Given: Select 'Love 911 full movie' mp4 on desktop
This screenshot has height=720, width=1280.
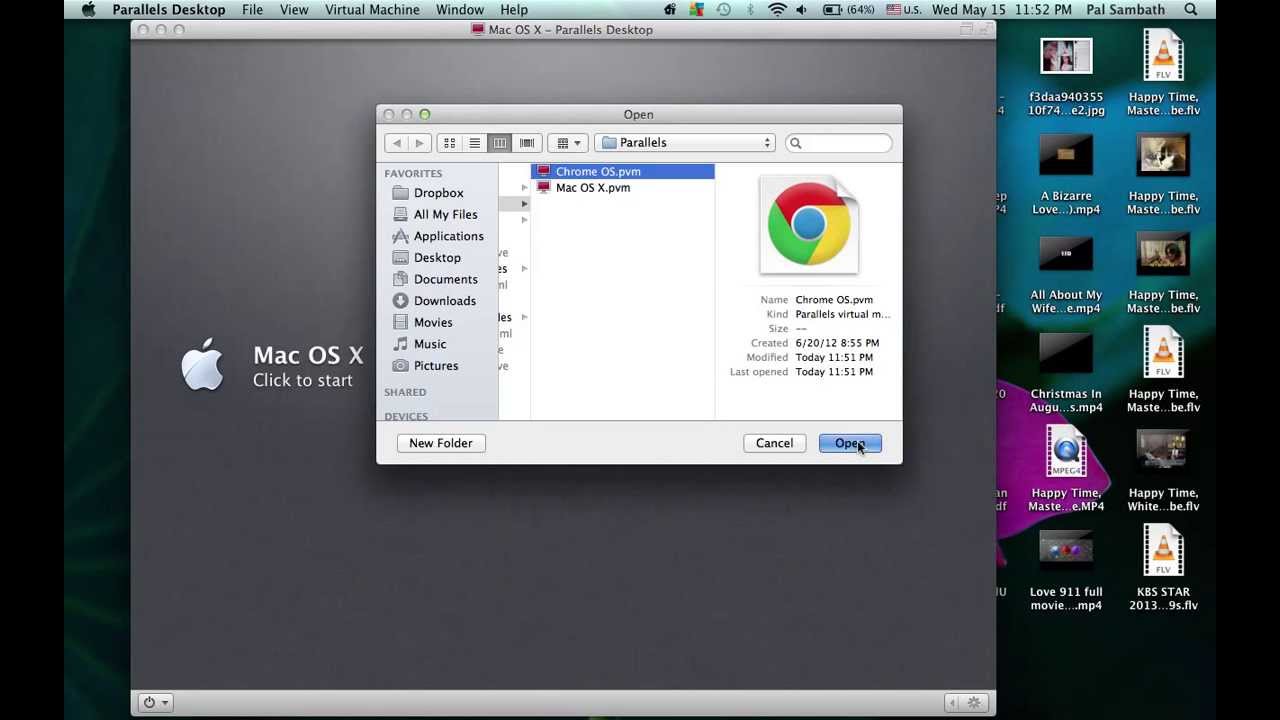Looking at the screenshot, I should (x=1066, y=571).
